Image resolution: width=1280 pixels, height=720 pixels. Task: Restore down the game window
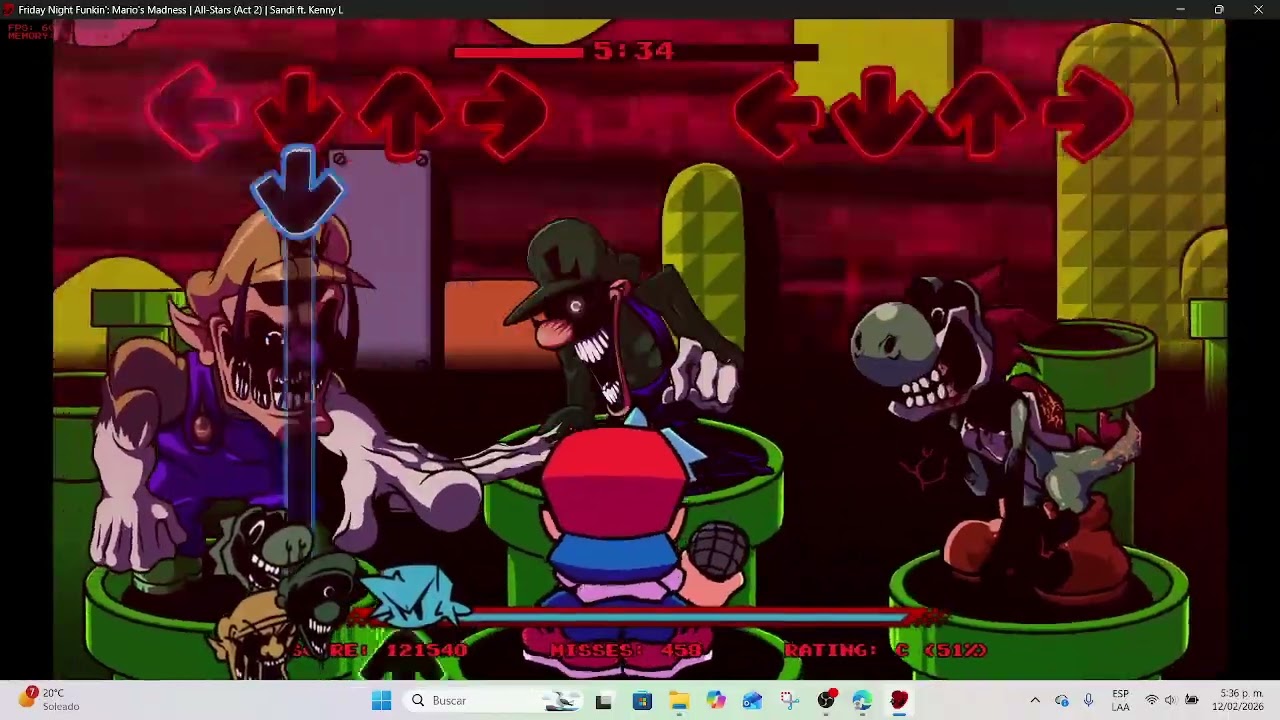[x=1219, y=10]
